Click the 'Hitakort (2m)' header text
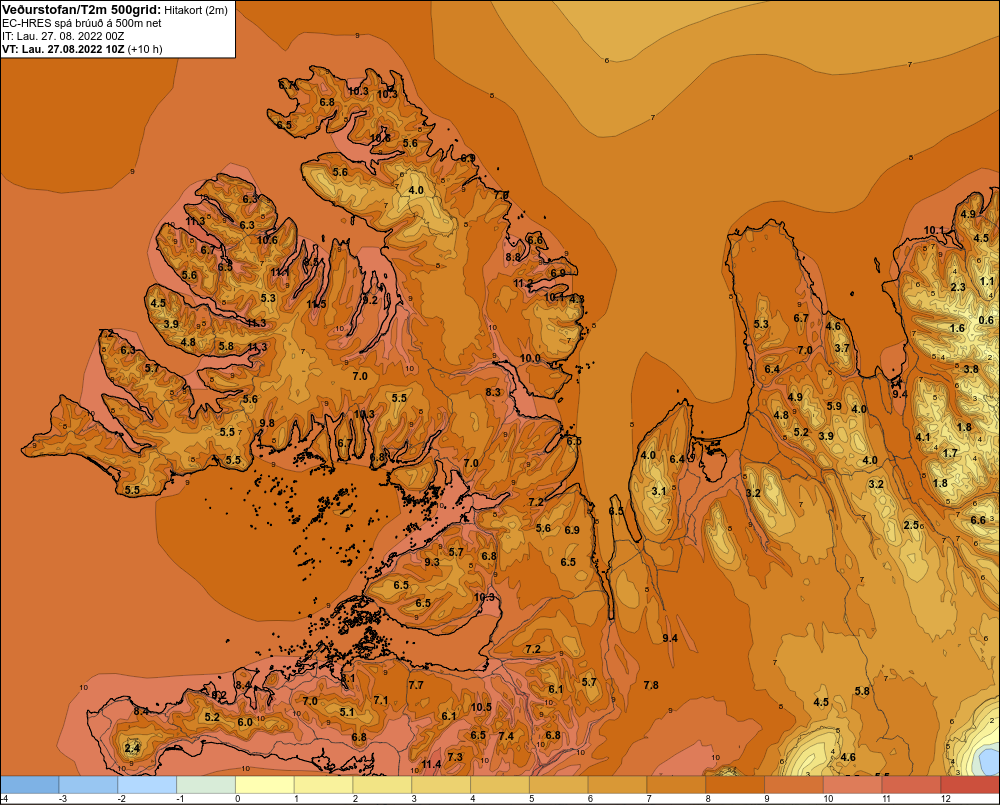The width and height of the screenshot is (1000, 805). (x=196, y=10)
